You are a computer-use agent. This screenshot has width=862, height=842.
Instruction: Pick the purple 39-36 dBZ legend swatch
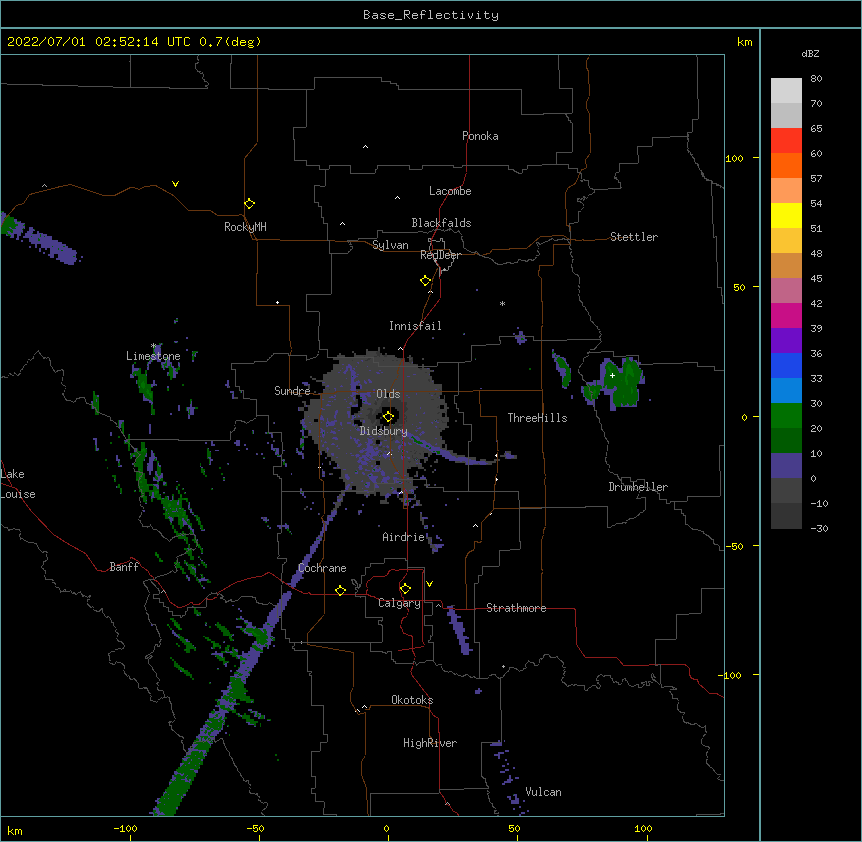(786, 340)
